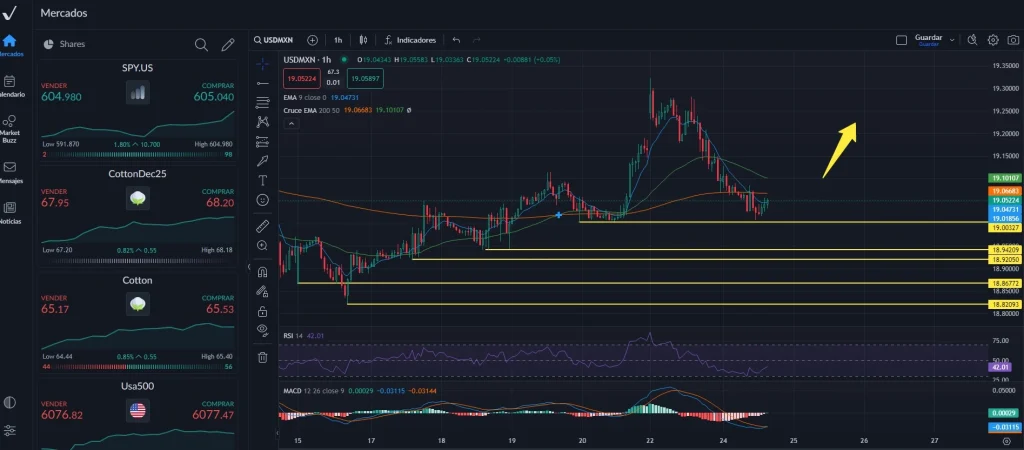The width and height of the screenshot is (1024, 450).
Task: Click the trash remove drawings icon
Action: tap(263, 357)
